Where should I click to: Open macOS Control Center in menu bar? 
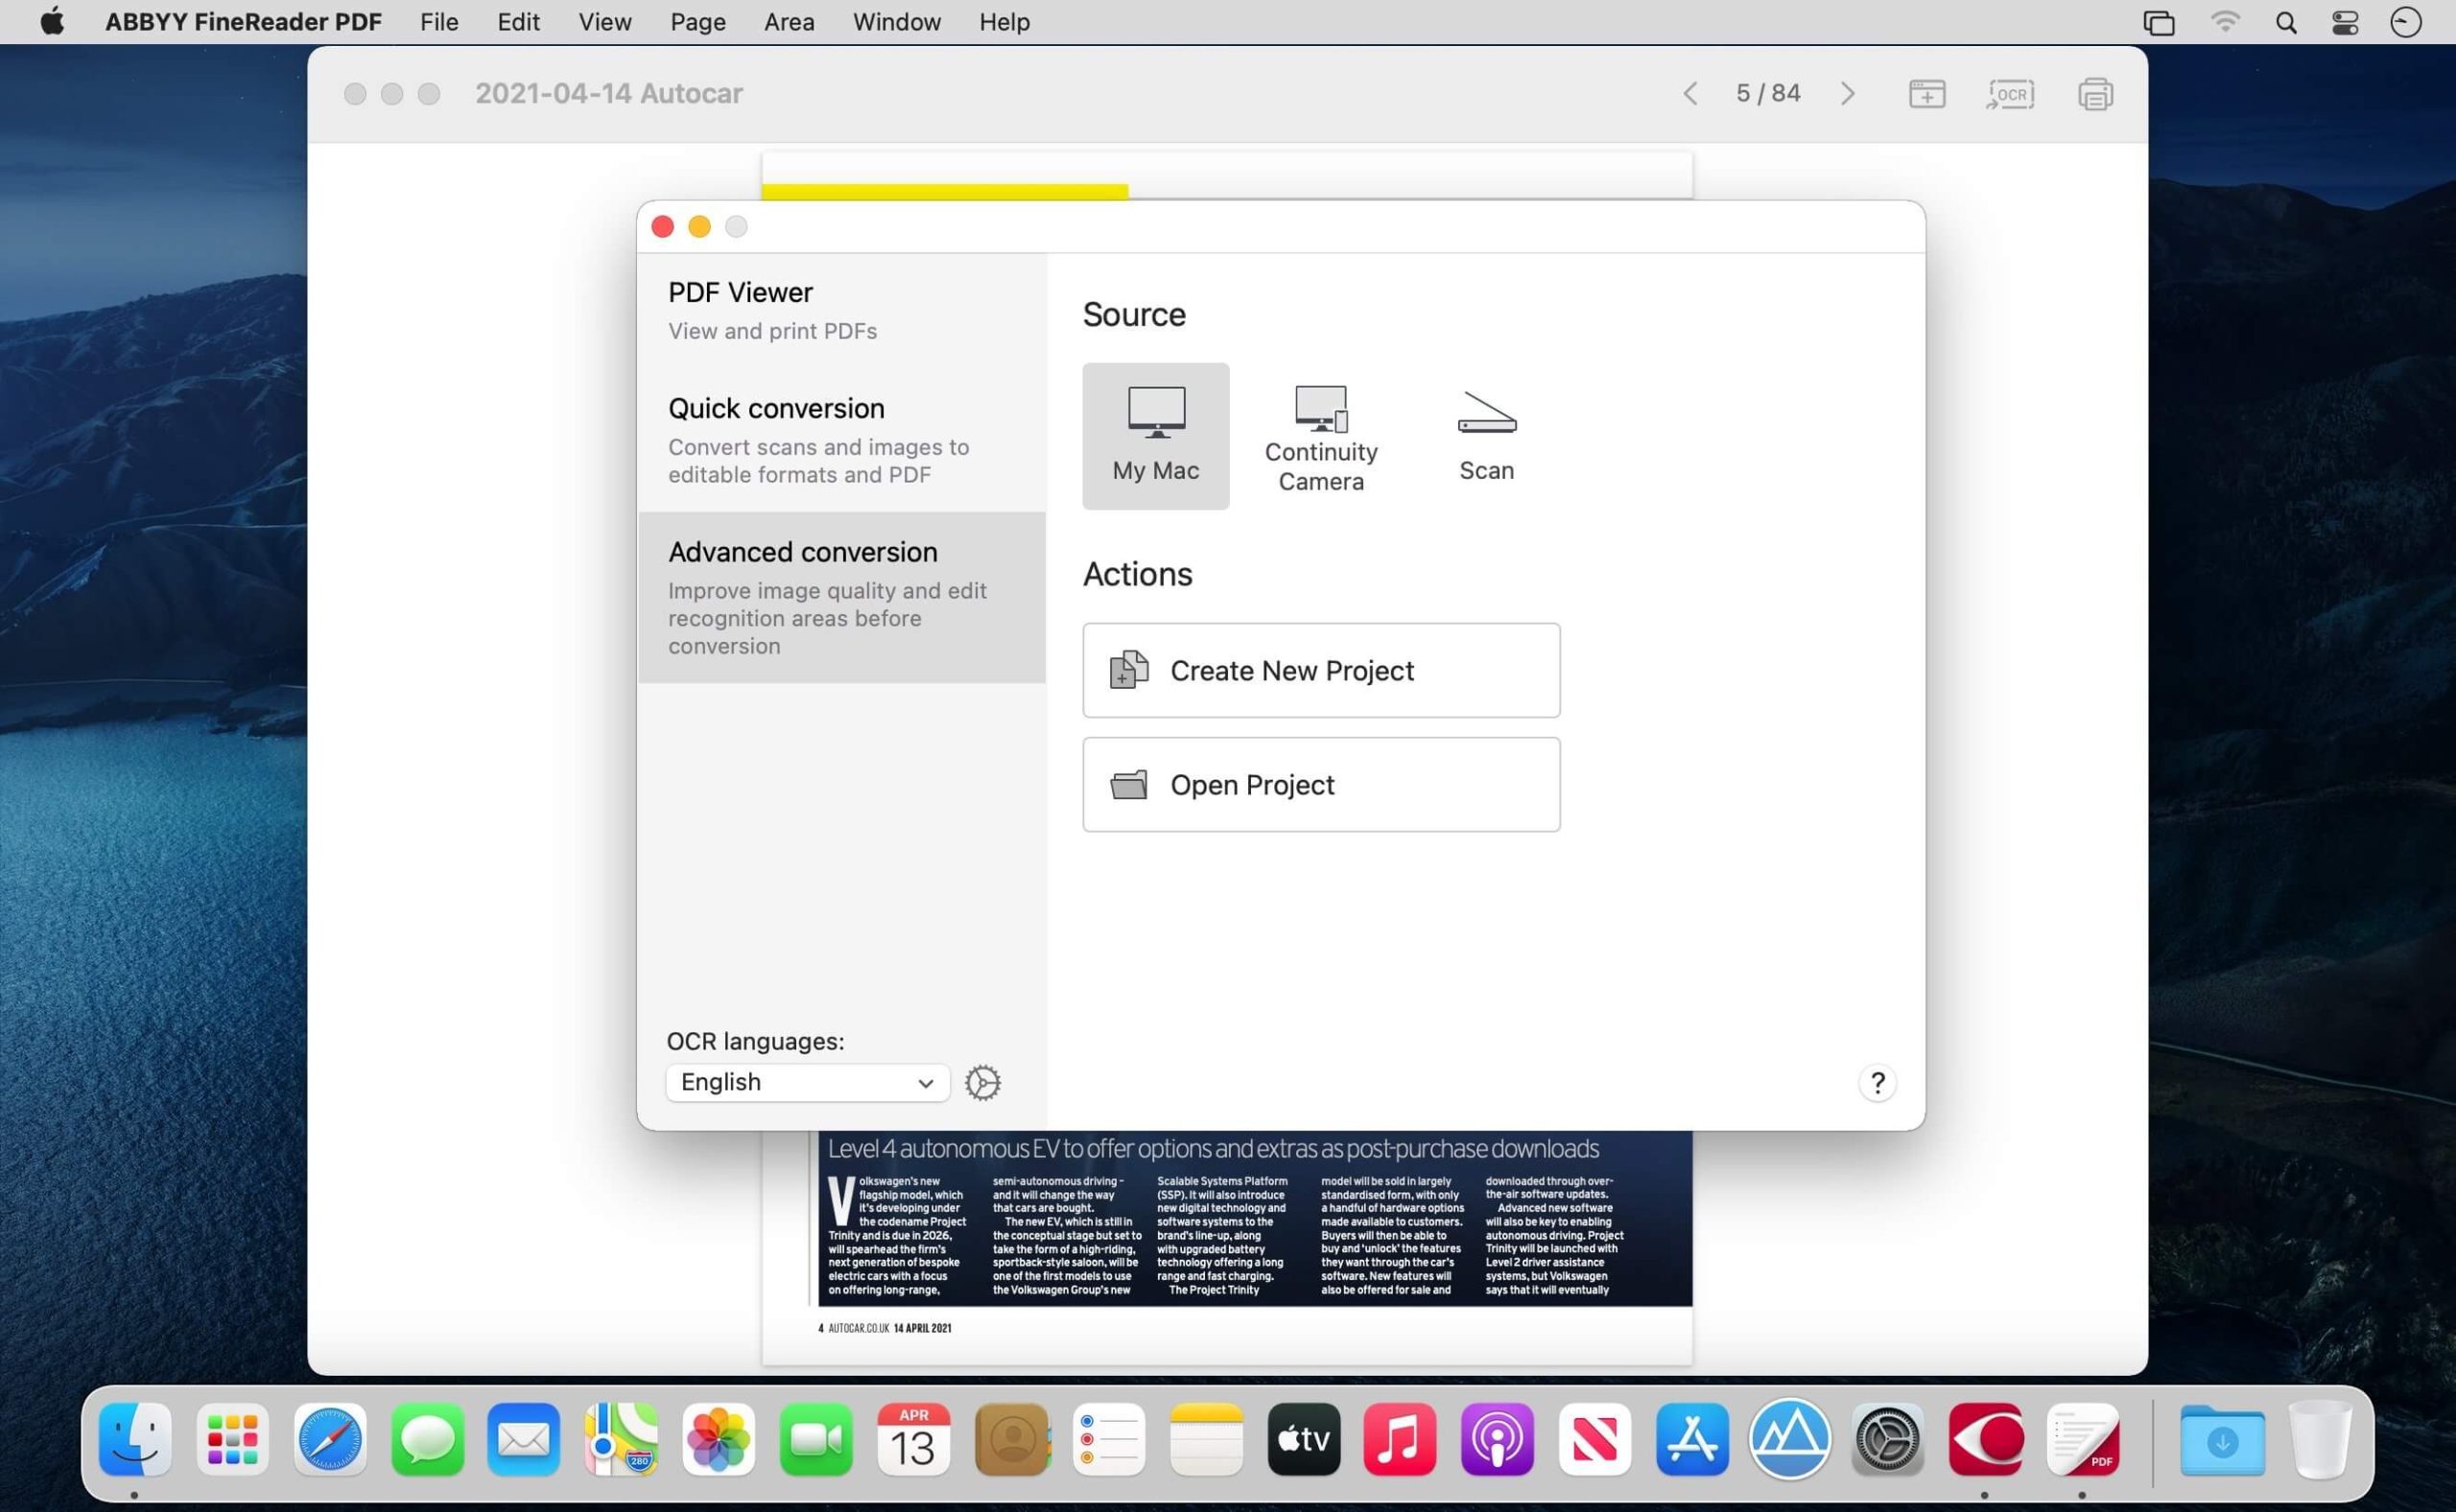pyautogui.click(x=2345, y=22)
